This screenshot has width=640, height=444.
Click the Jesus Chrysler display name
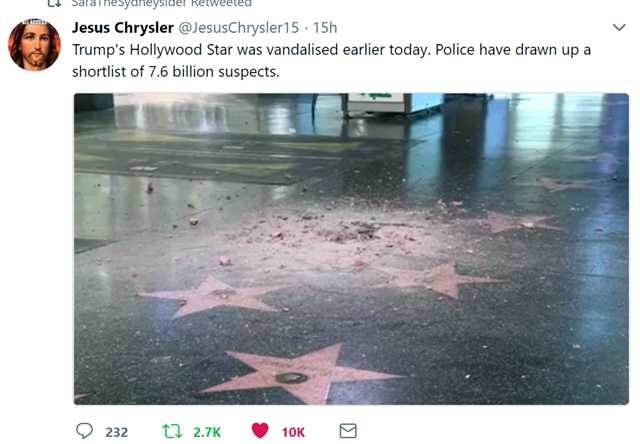click(x=123, y=28)
